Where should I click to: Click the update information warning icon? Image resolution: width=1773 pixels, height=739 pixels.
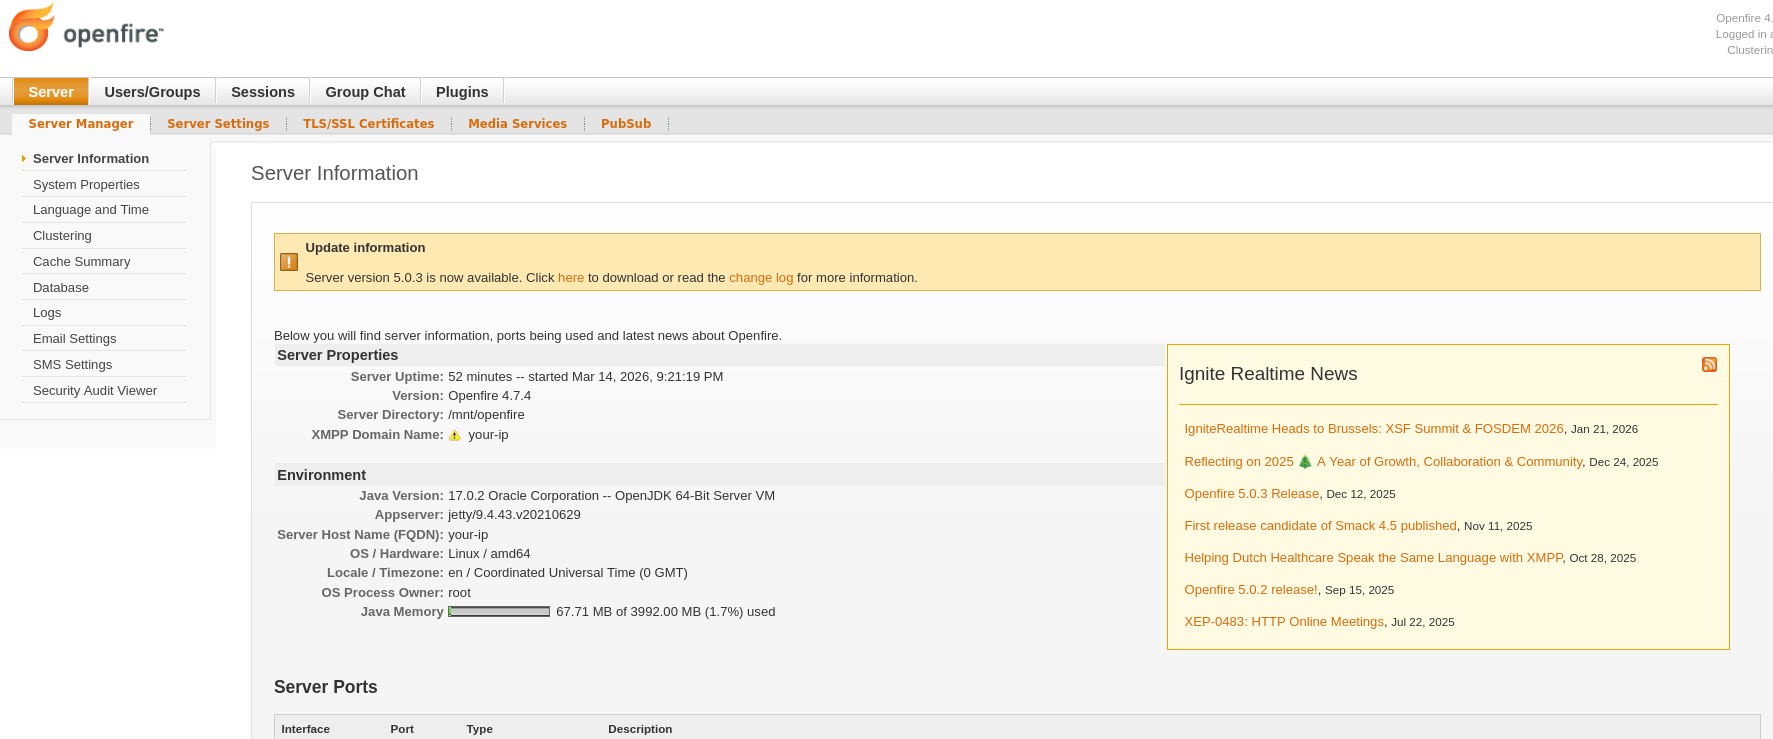tap(289, 262)
